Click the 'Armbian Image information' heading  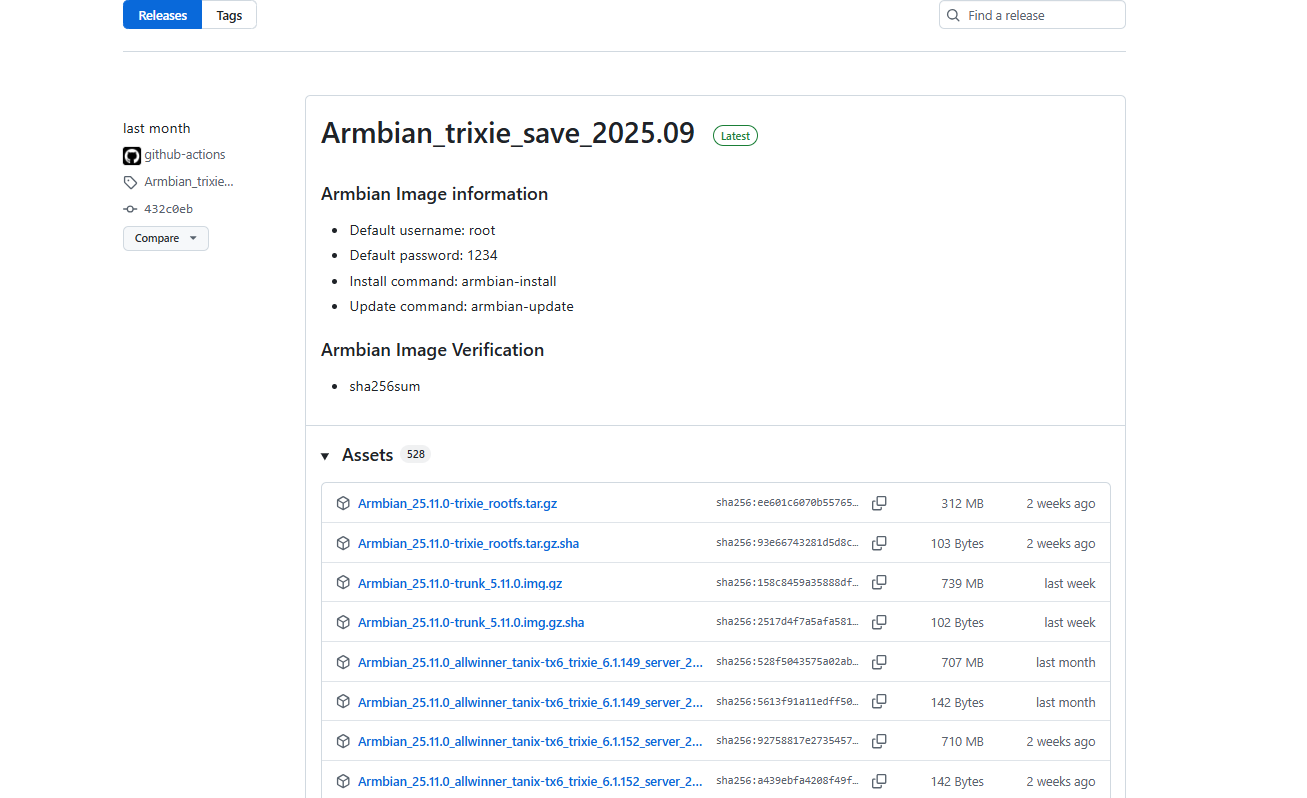[x=434, y=194]
